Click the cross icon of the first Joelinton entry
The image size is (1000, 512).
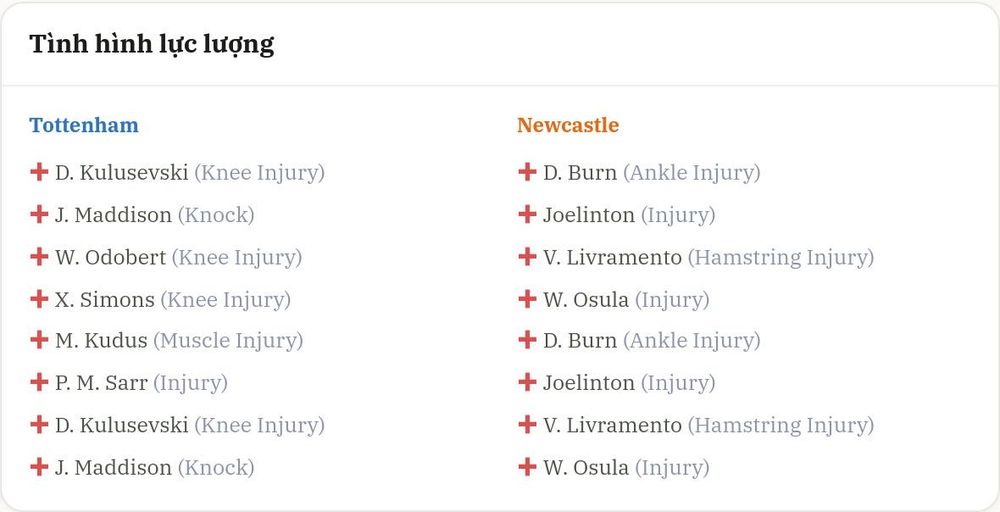coord(527,214)
